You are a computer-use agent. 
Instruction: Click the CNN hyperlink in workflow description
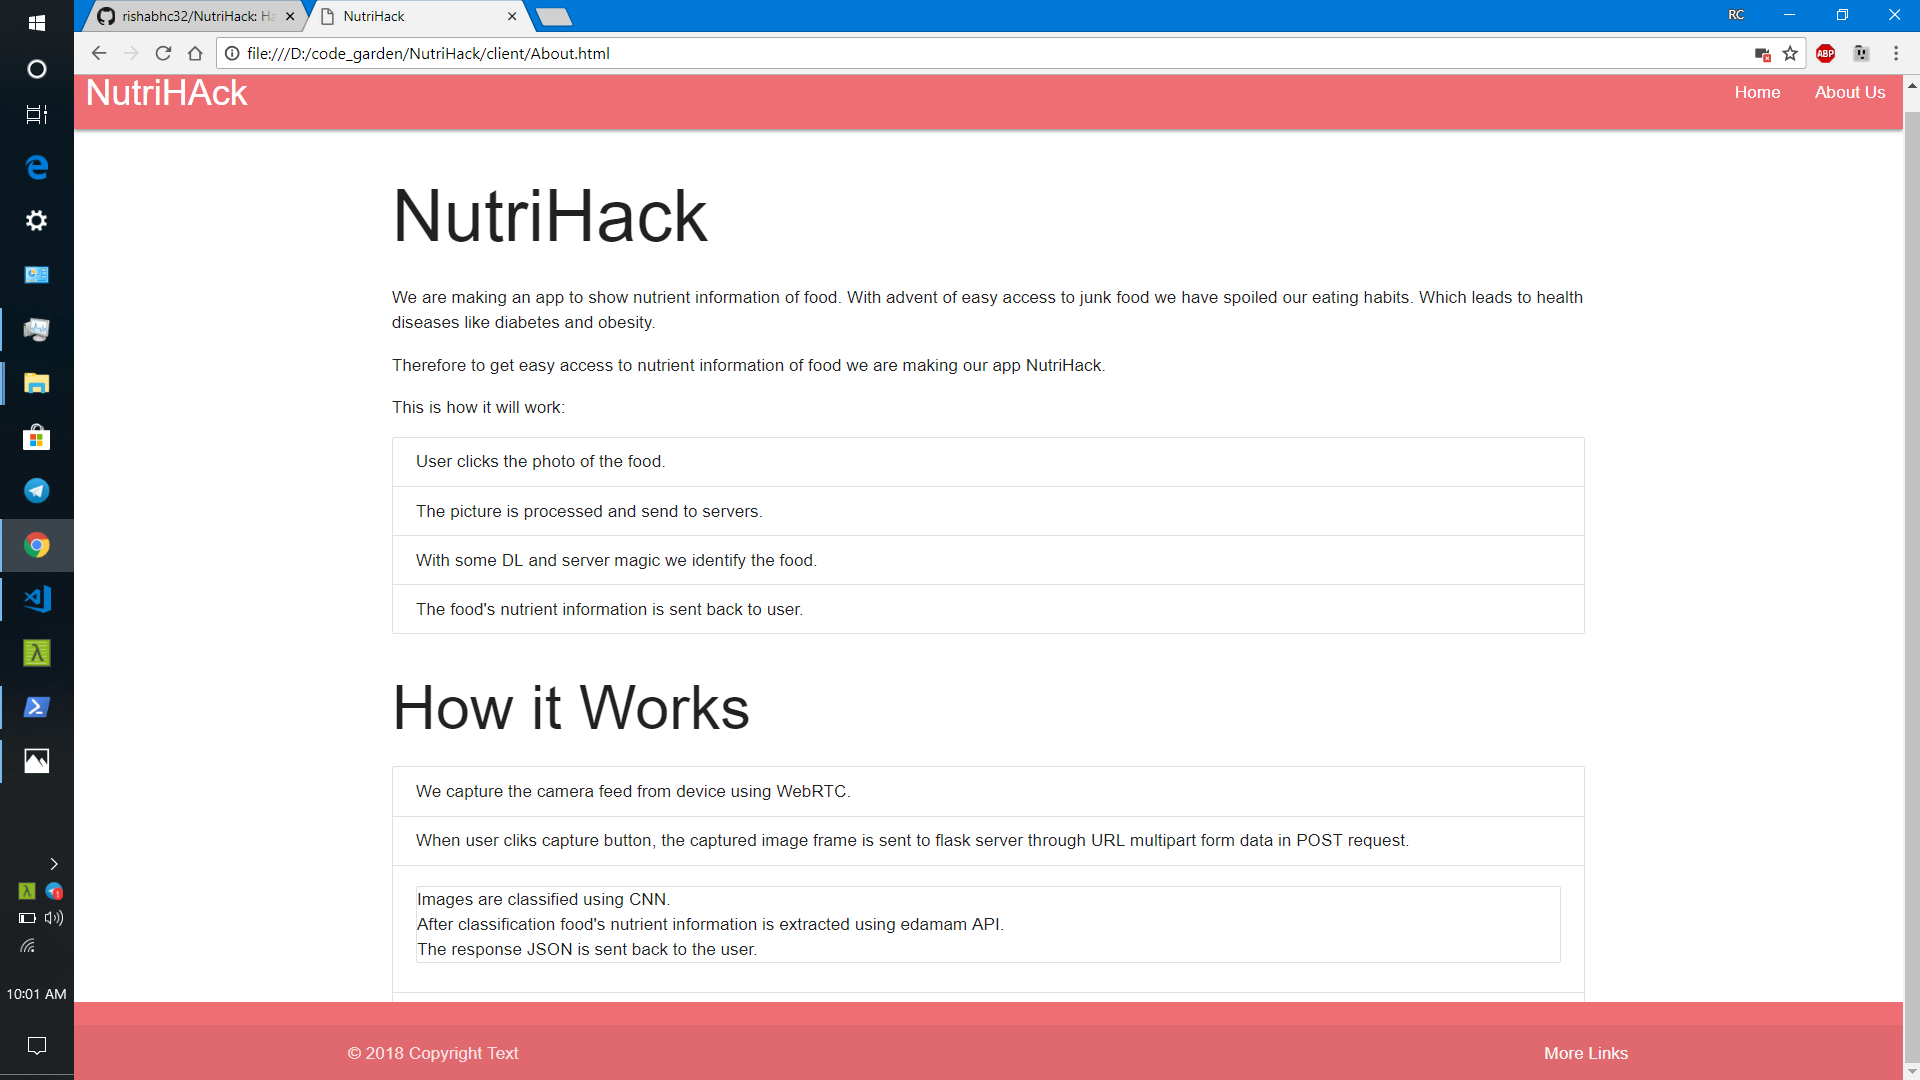point(645,898)
